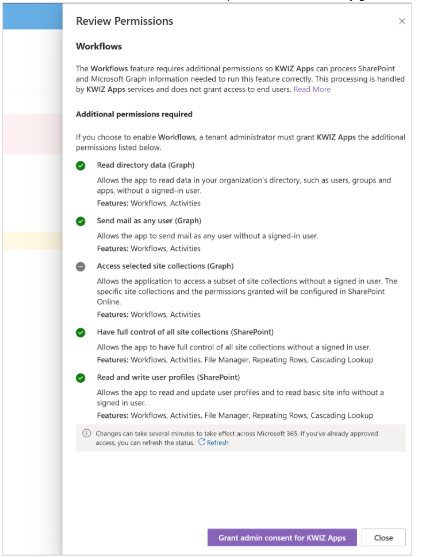
Task: Select the Send mail as any user (Graph) heading
Action: [149, 221]
